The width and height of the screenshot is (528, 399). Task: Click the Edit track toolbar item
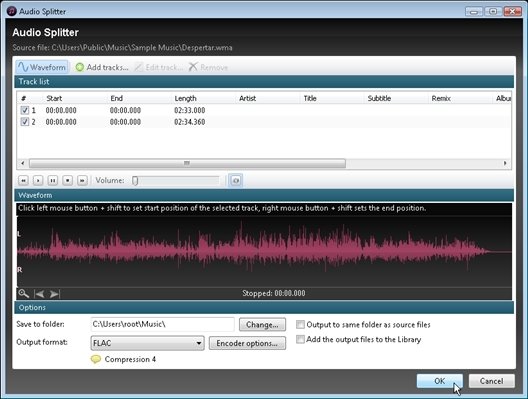click(x=159, y=67)
